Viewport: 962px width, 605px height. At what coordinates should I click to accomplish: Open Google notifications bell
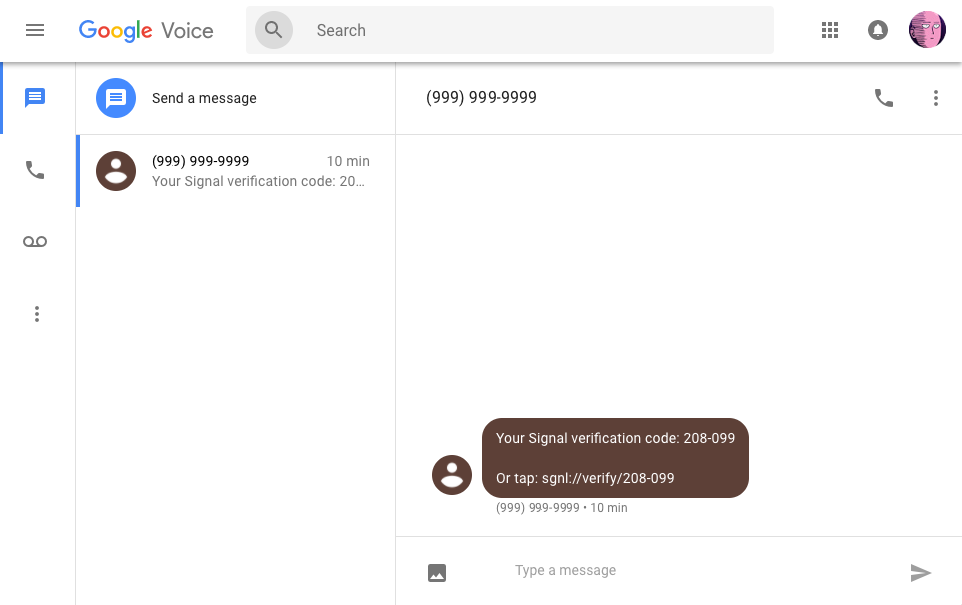tap(878, 30)
